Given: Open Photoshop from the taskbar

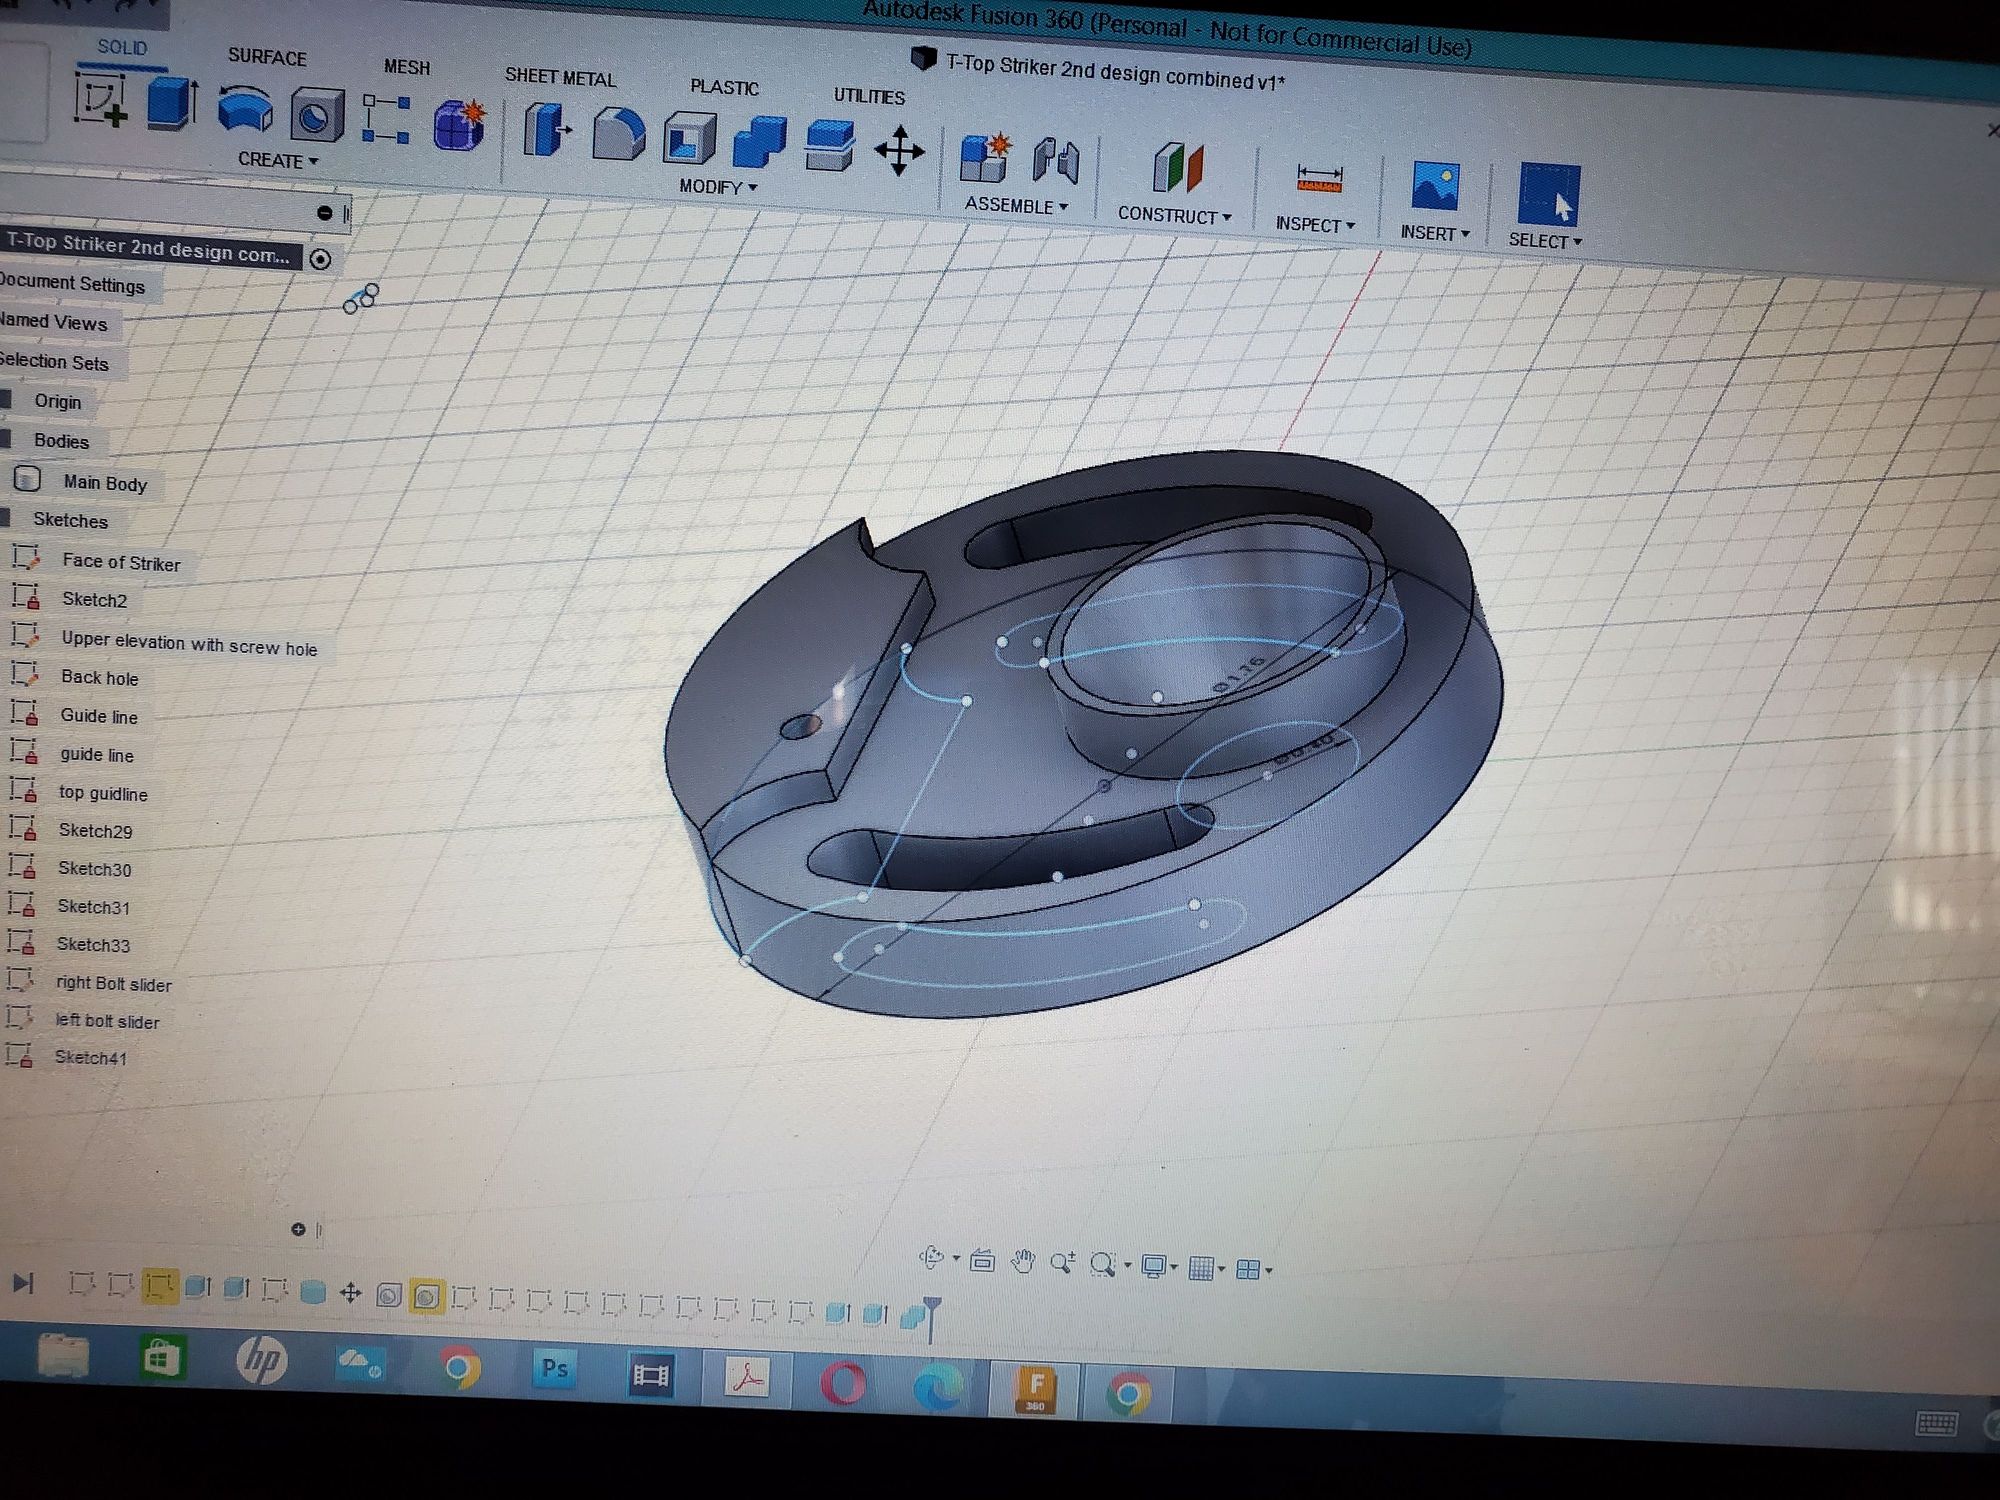Looking at the screenshot, I should coord(554,1367).
